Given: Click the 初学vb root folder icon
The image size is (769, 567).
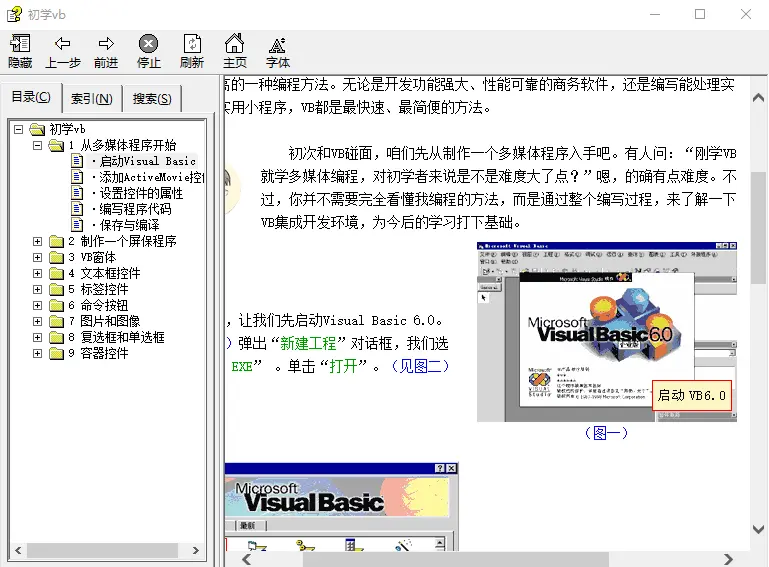Looking at the screenshot, I should click(x=38, y=129).
